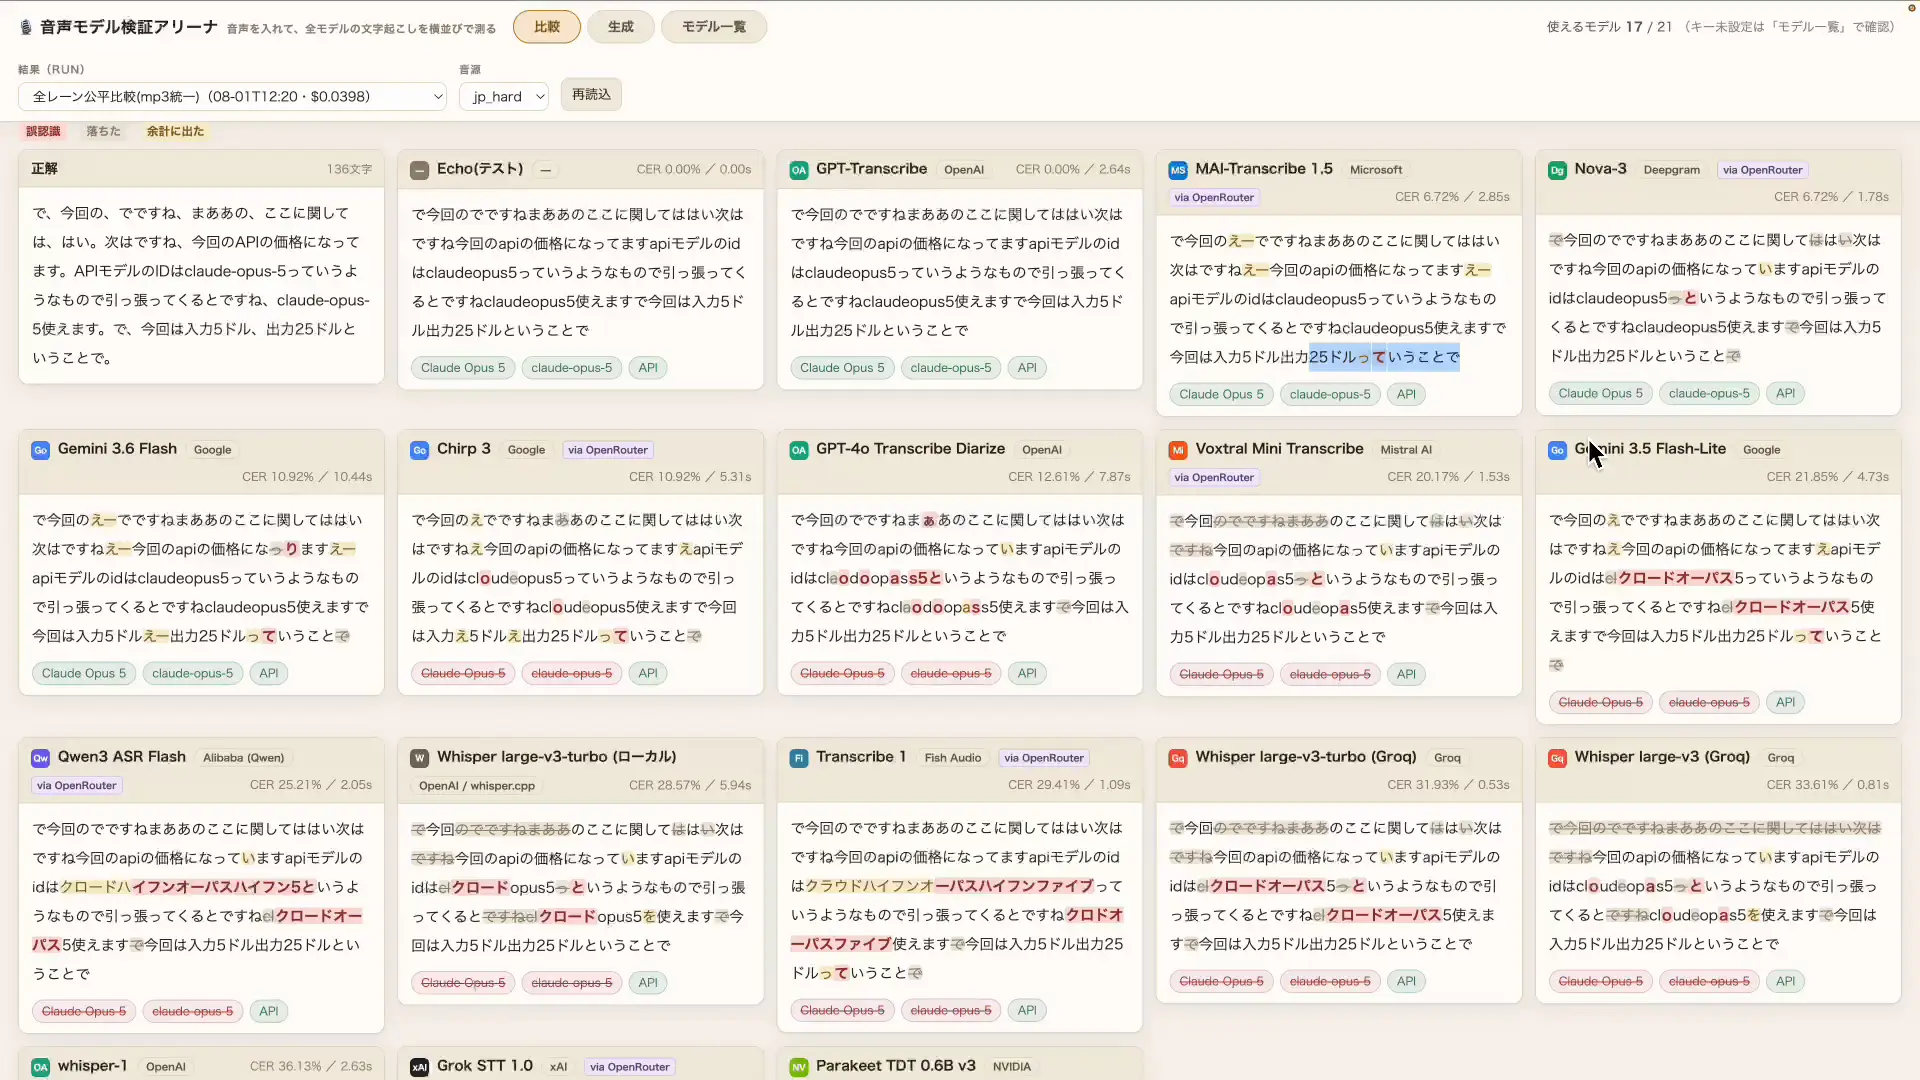Click the Whisper large-v3-turbo (ローカル) icon
1920x1080 pixels.
click(x=419, y=758)
